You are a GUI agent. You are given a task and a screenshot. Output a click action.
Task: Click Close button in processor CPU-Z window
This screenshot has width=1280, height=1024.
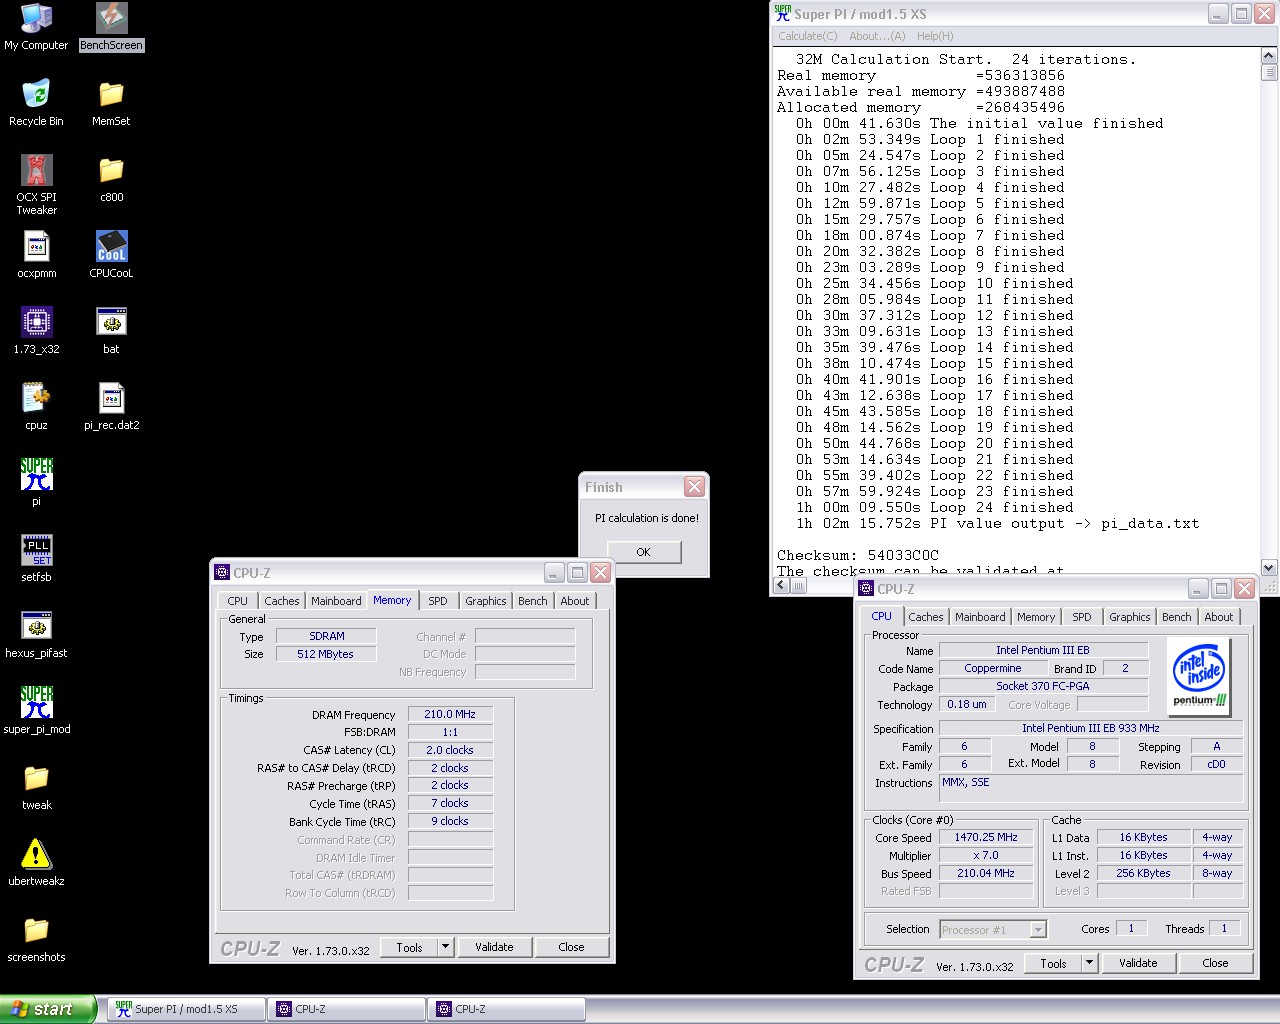pyautogui.click(x=1216, y=963)
